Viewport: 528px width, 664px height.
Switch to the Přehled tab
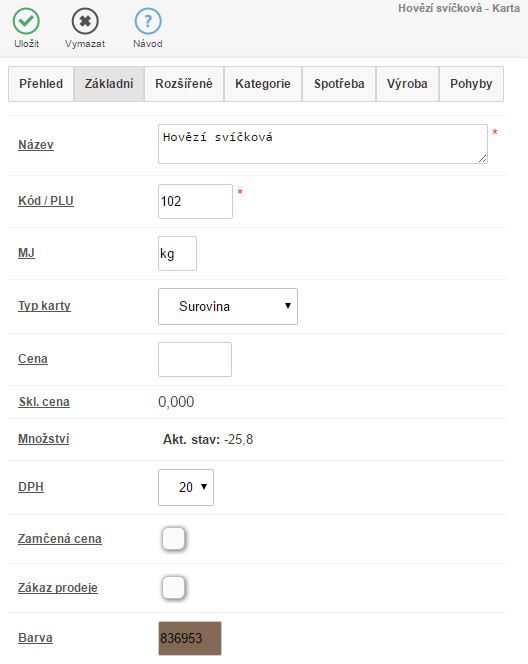pyautogui.click(x=41, y=84)
